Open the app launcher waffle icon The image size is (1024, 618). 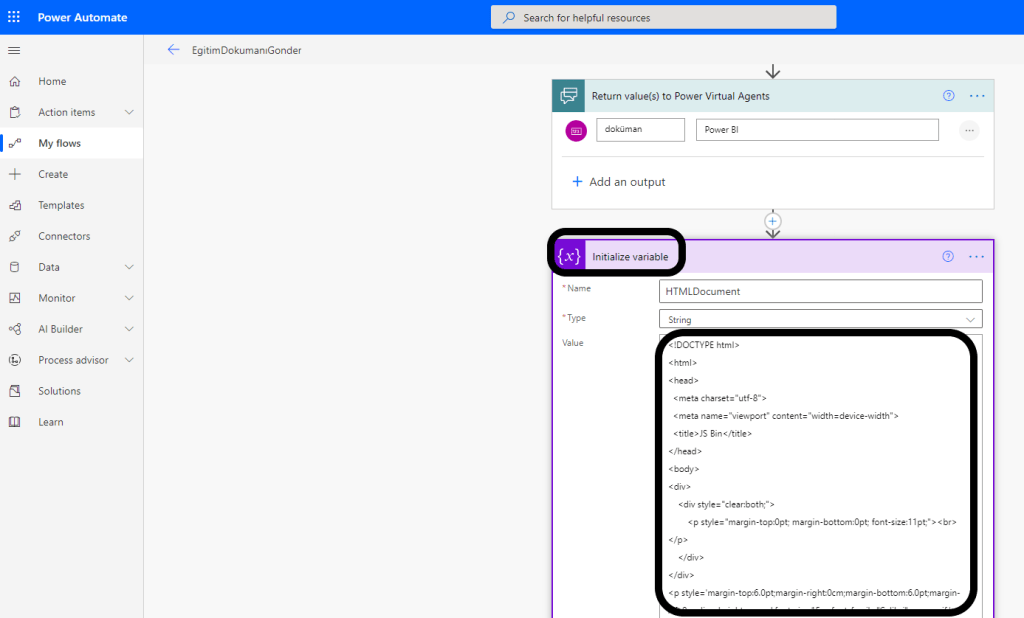(14, 17)
